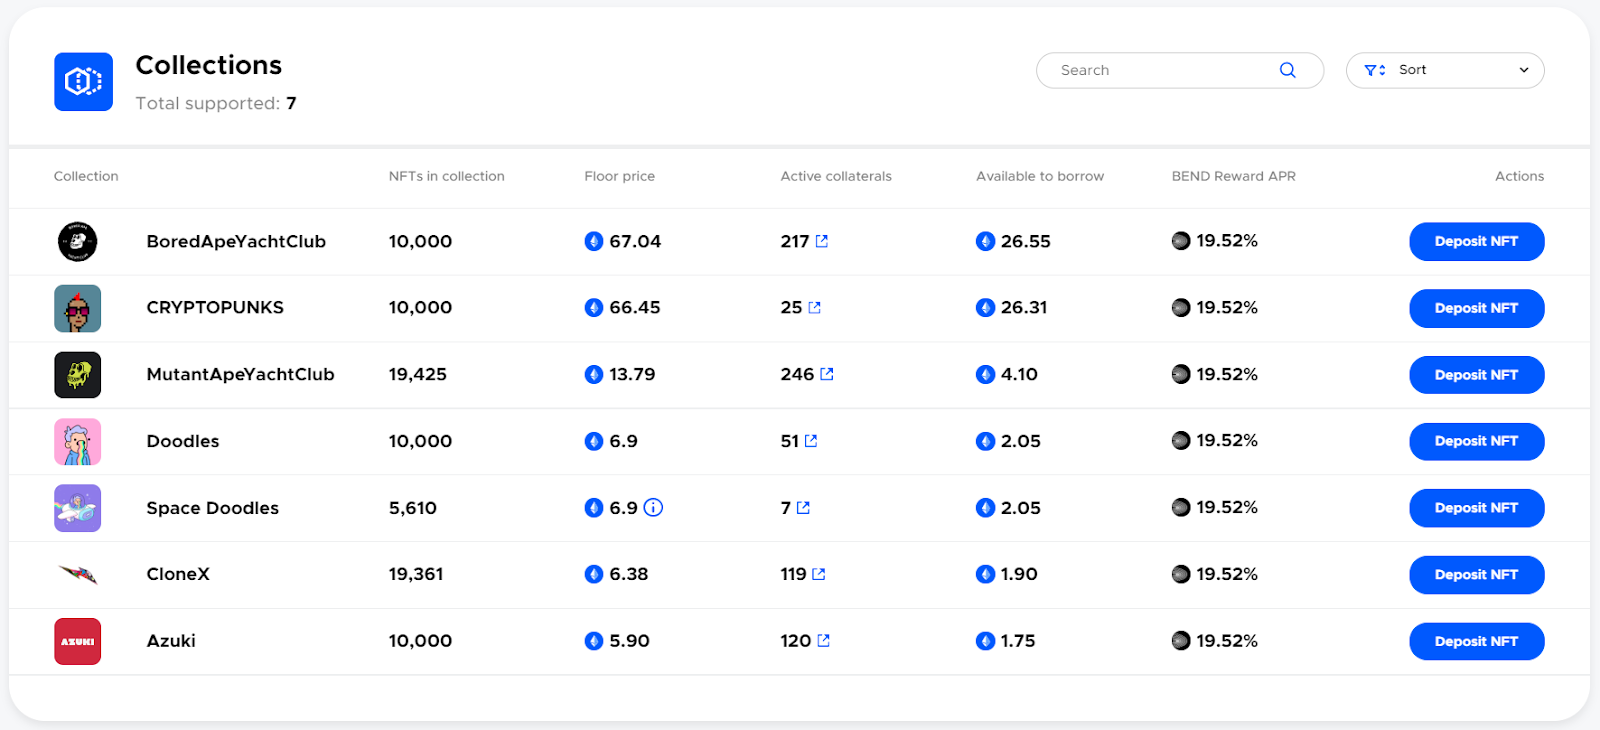Click the Search input field
Screen dimensions: 1600x730
(1160, 70)
